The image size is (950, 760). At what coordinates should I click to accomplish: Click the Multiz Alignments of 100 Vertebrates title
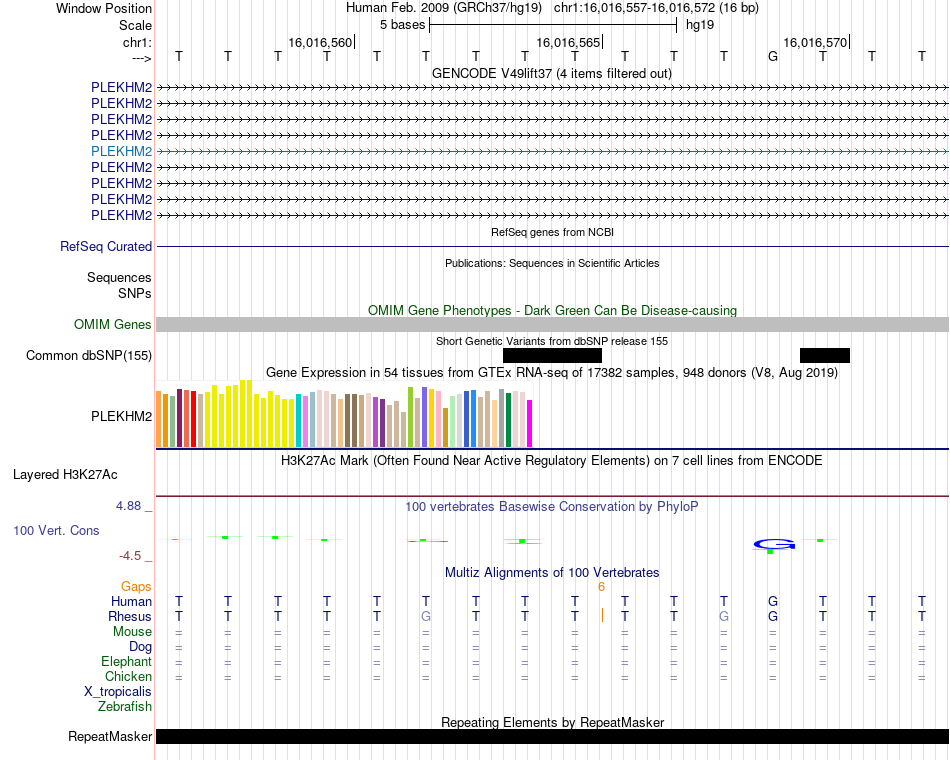552,572
